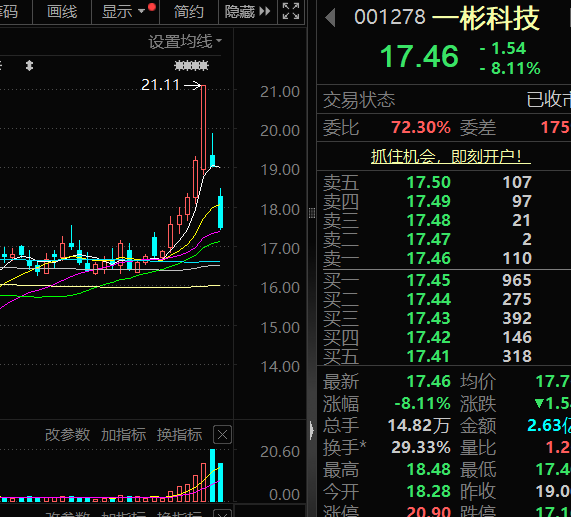Click the 换指标 link in volume panel
Screen dimensions: 571x517
[180, 435]
